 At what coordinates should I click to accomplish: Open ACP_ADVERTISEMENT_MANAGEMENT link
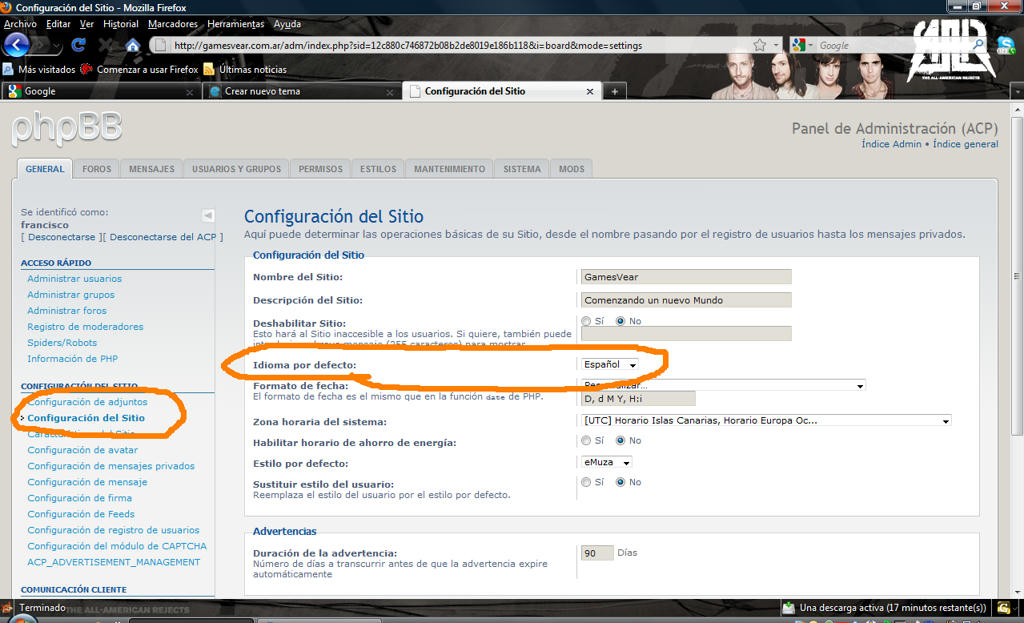[x=114, y=562]
